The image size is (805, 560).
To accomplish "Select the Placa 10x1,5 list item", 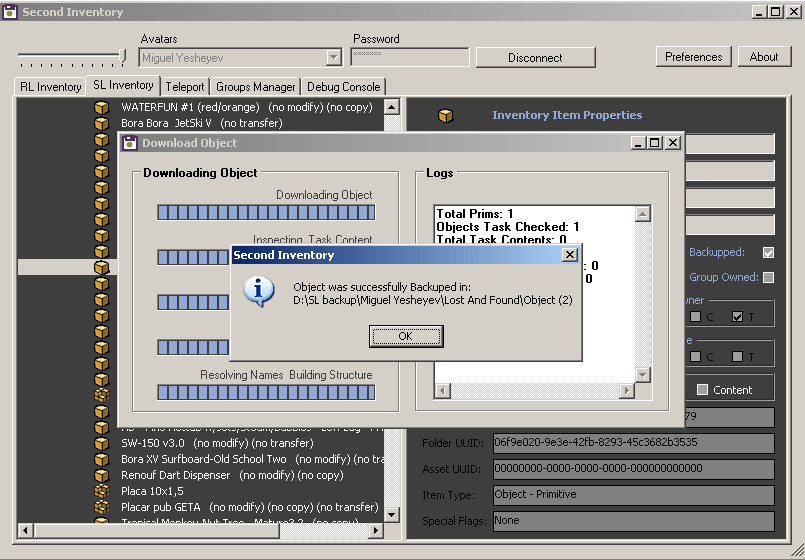I will tap(152, 491).
